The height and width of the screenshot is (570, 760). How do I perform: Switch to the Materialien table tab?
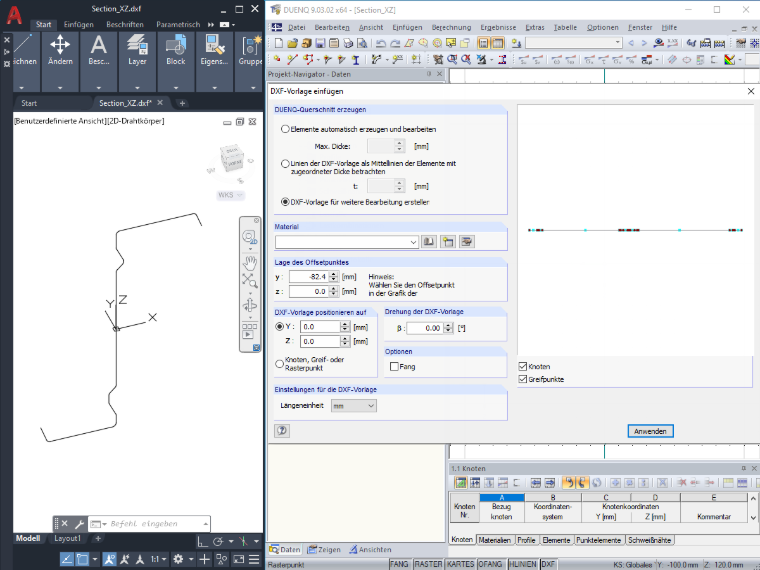coord(494,540)
